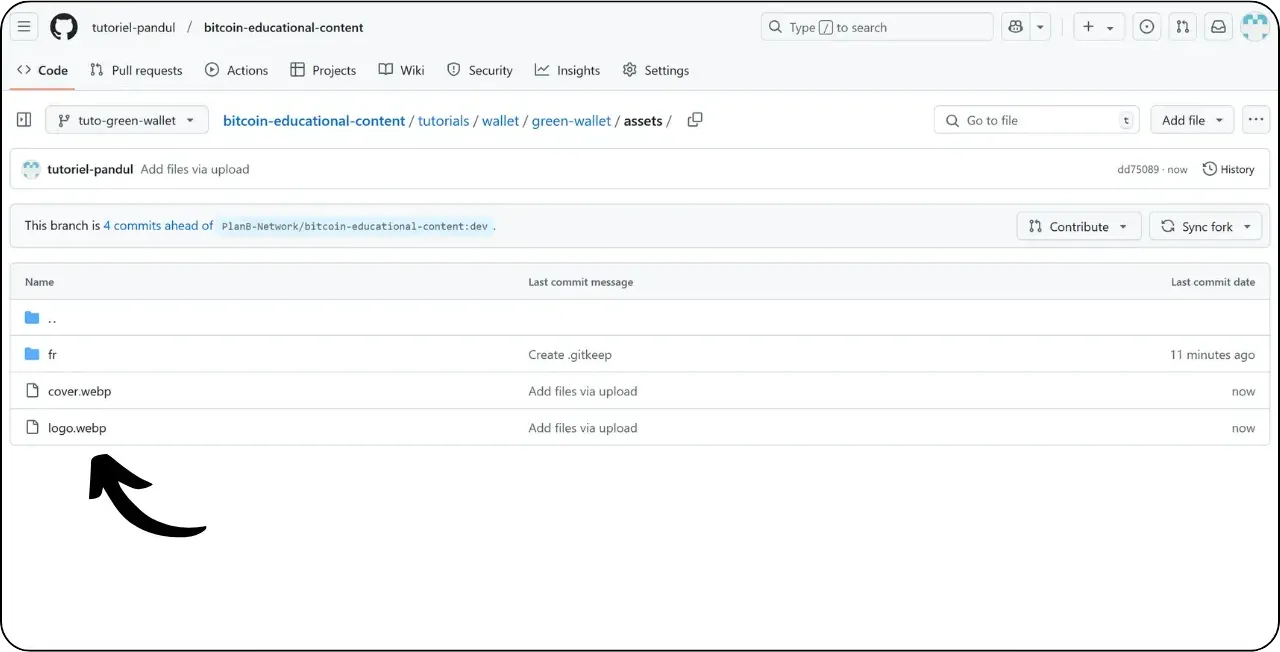View commit history via History icon

pos(1229,169)
